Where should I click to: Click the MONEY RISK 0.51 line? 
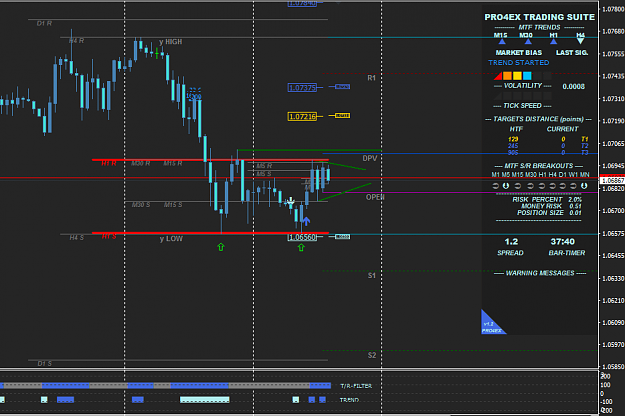[551, 206]
